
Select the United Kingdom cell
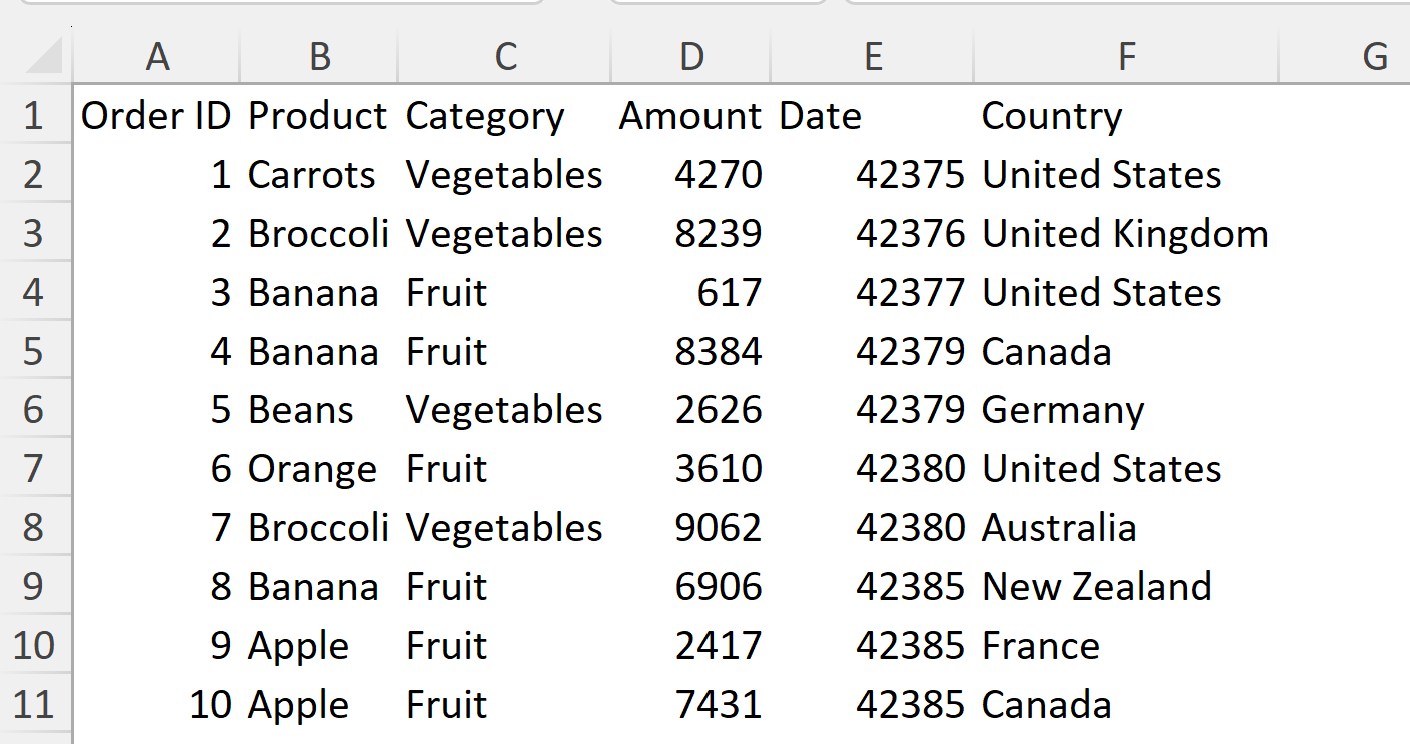tap(1125, 234)
